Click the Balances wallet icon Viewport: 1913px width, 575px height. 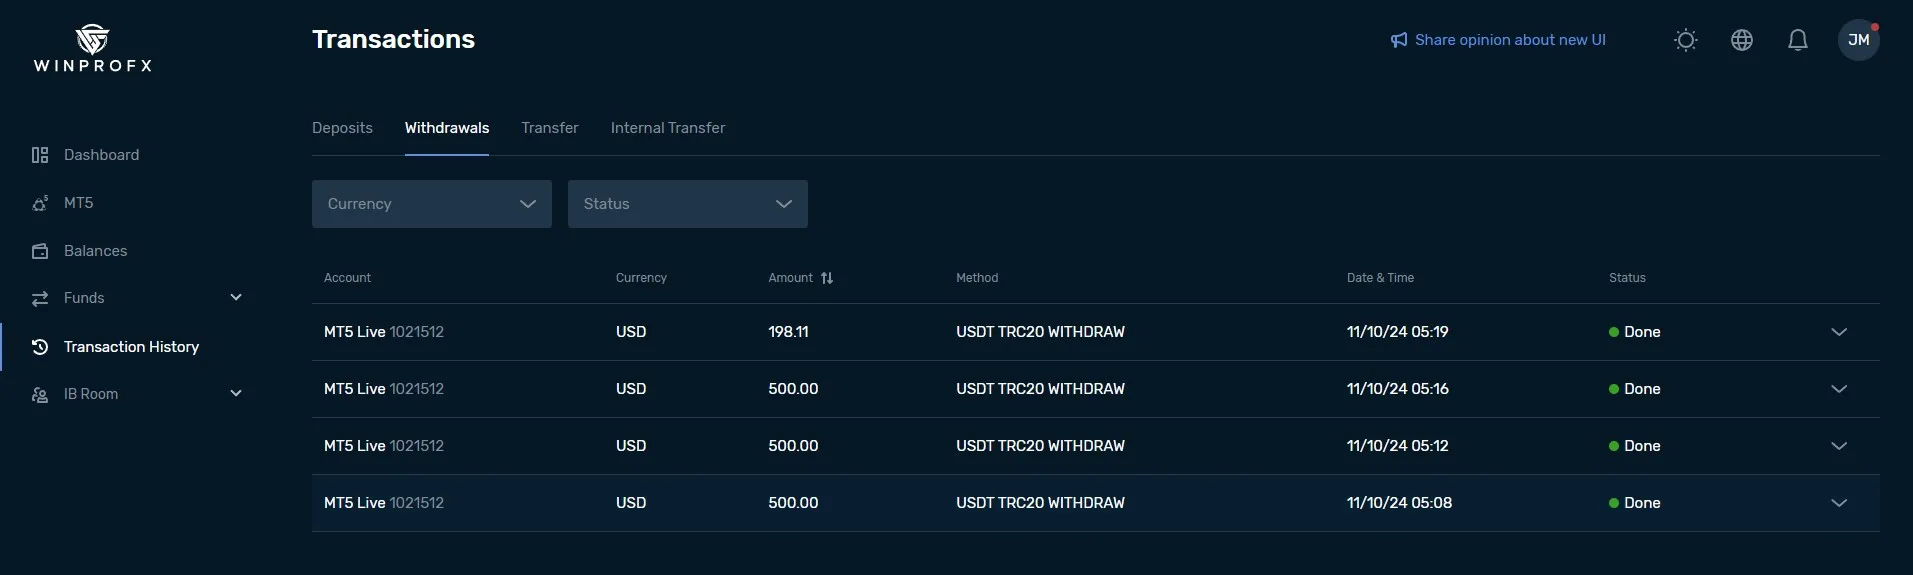[40, 251]
